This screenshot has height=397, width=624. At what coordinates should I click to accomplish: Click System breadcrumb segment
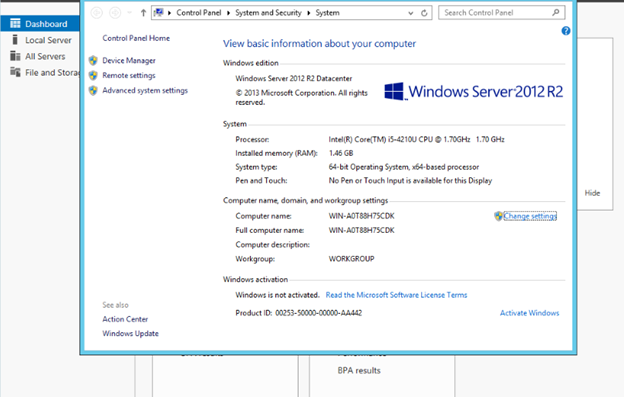tap(328, 13)
